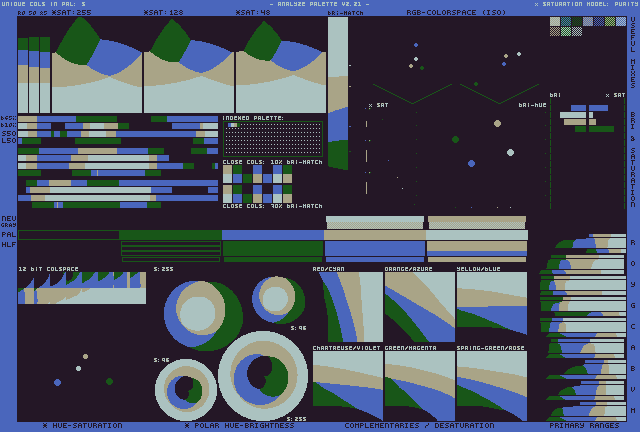This screenshot has width=640, height=432.
Task: Click the 'RGB-COLORSPACE (ISO)' heading
Action: tap(456, 13)
